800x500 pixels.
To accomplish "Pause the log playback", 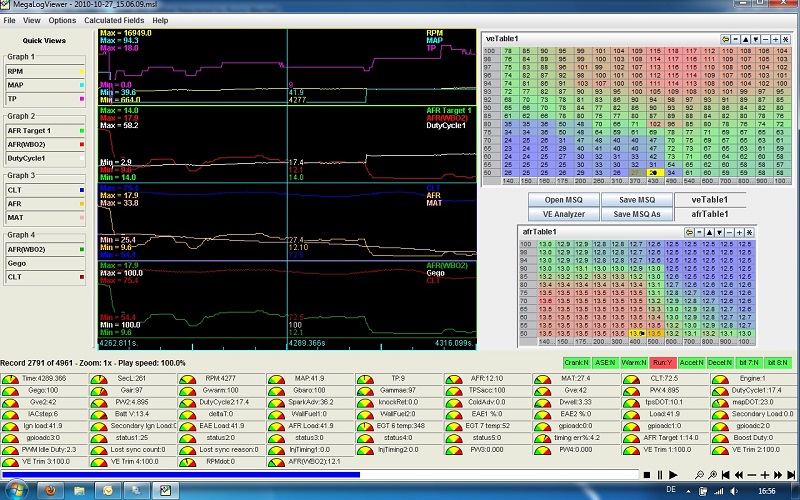I will click(660, 475).
